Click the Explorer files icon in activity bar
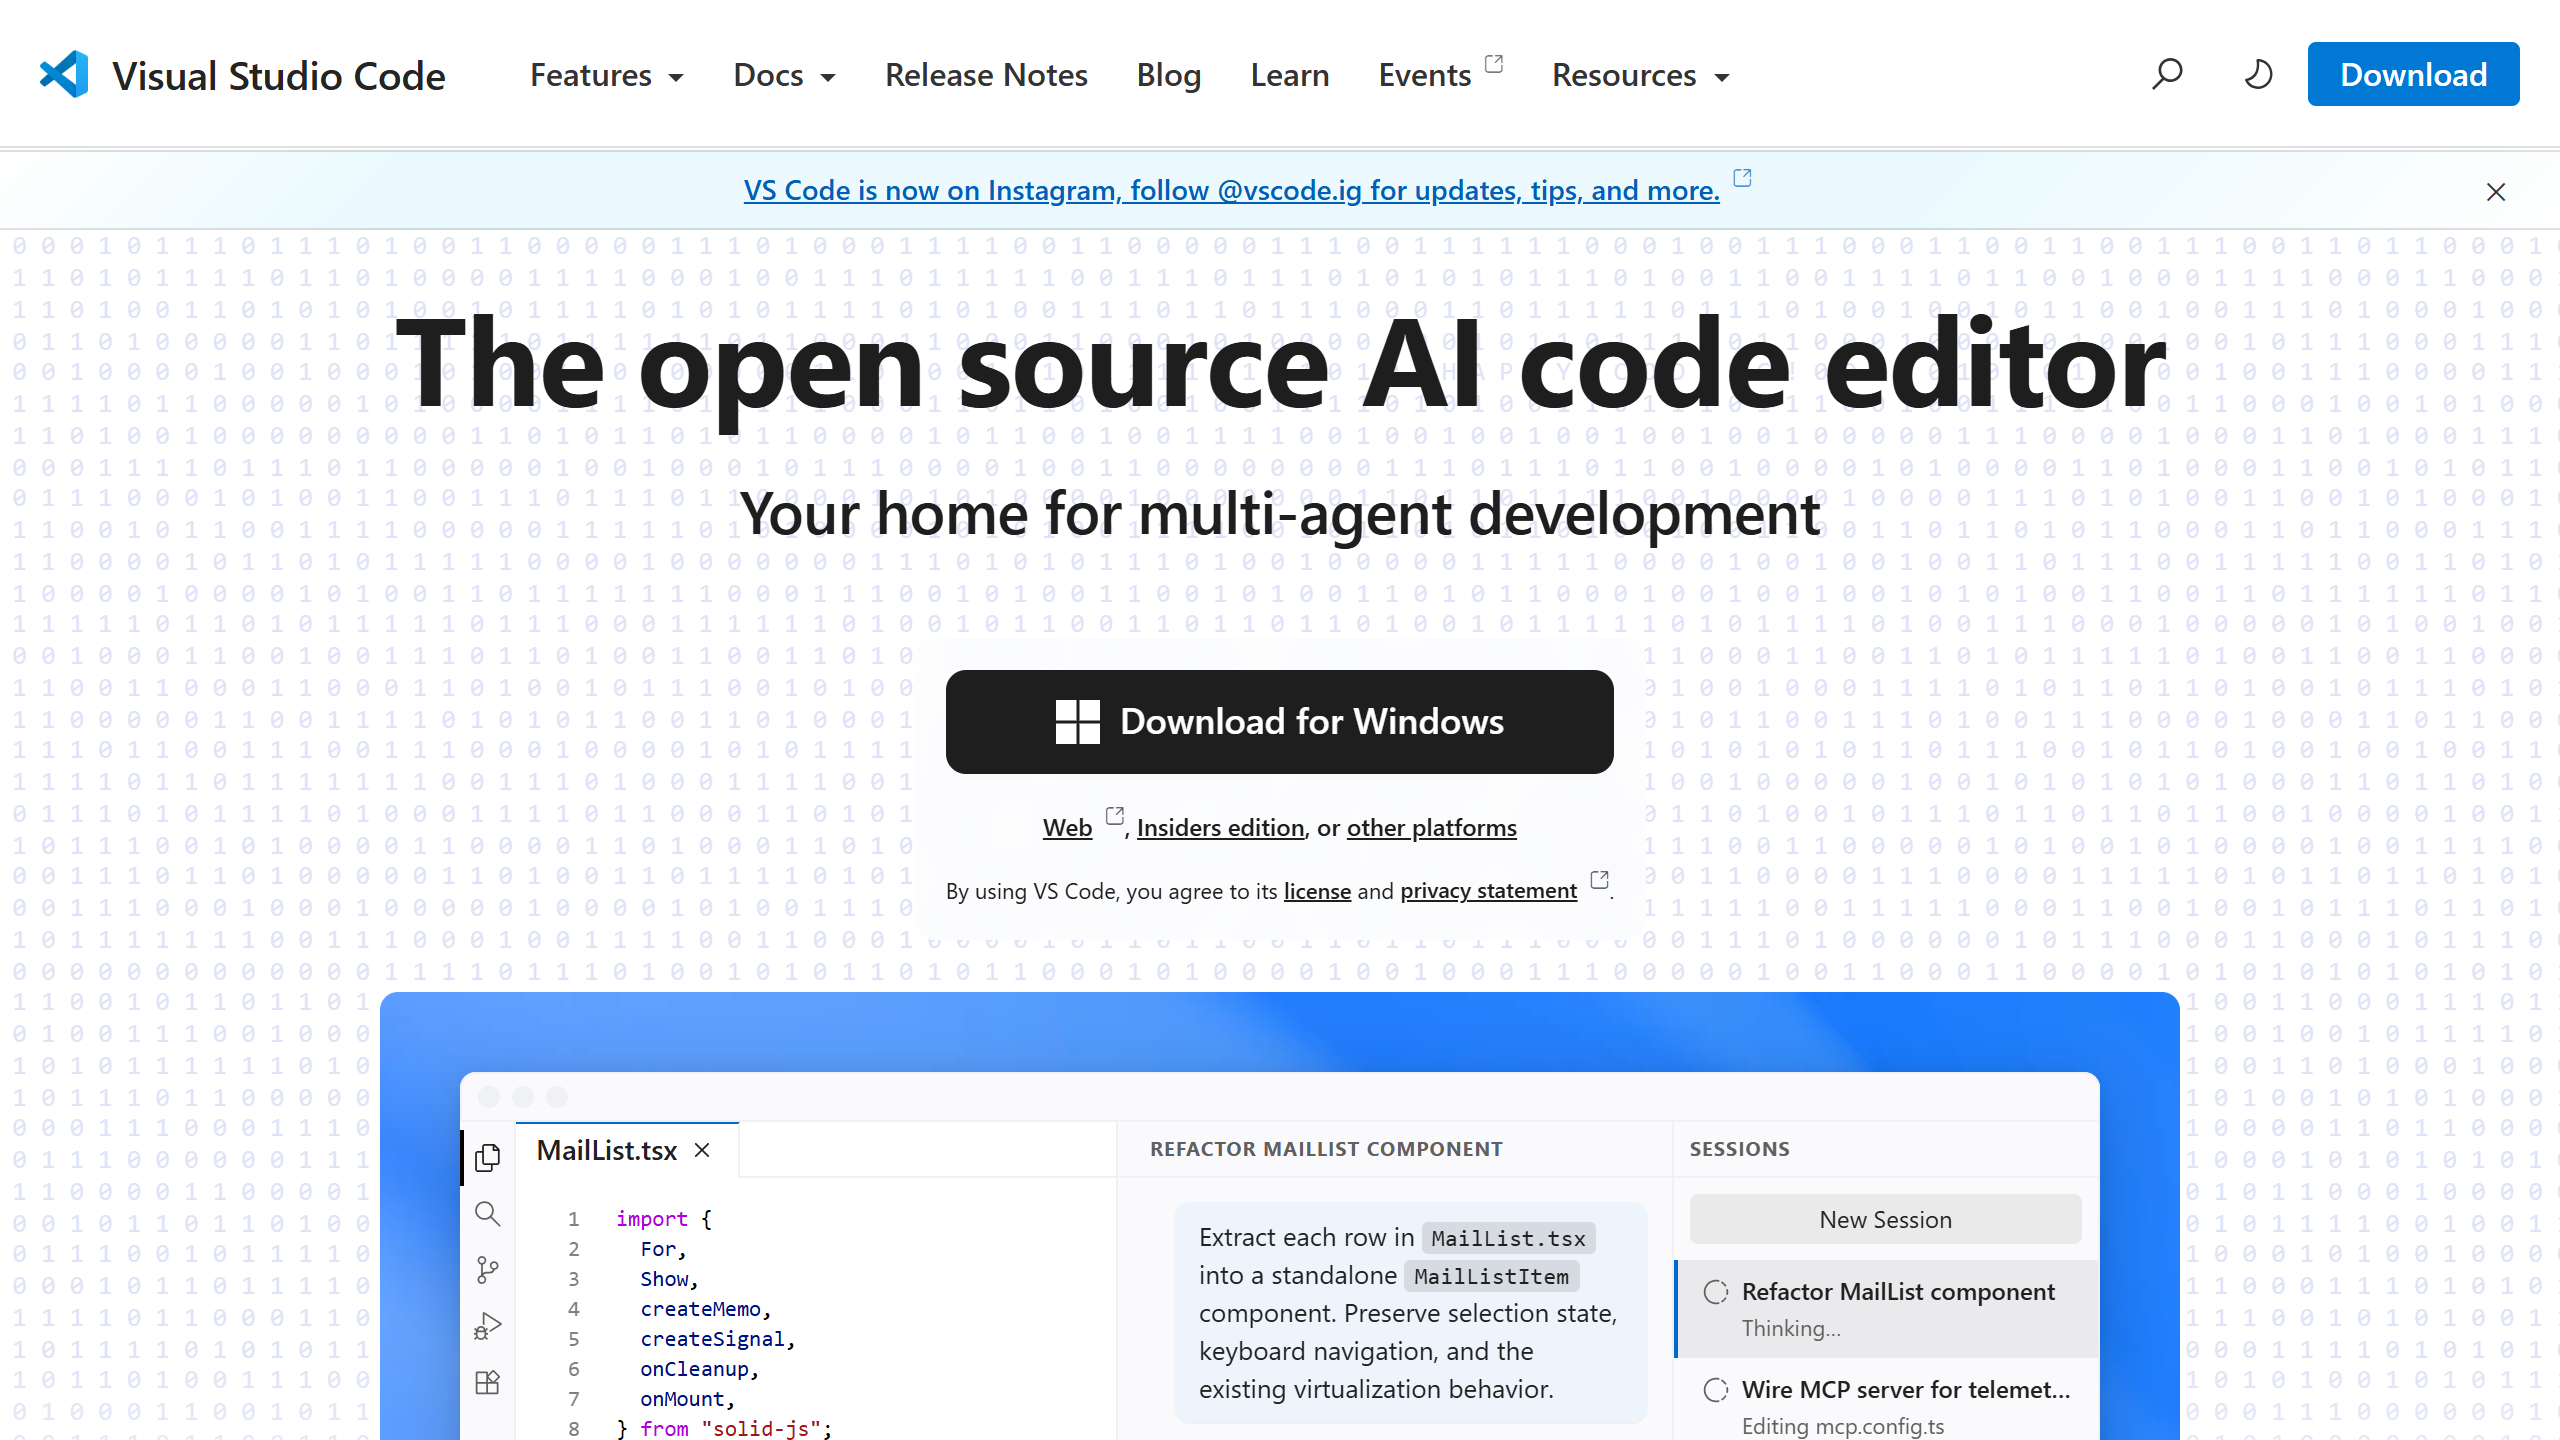The width and height of the screenshot is (2560, 1440). 488,1158
